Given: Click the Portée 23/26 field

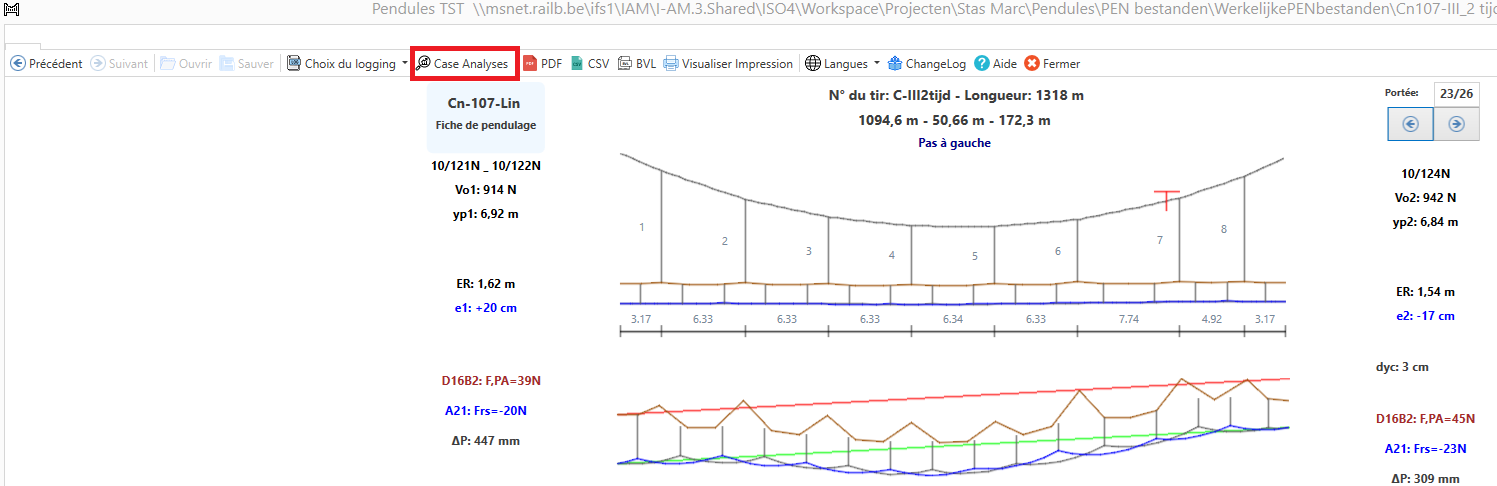Looking at the screenshot, I should pos(1456,93).
